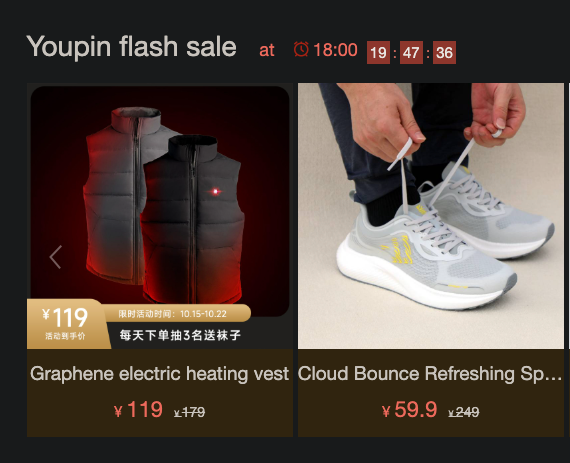The image size is (570, 463).
Task: Click the ¥119 sale price of the vest
Action: (x=138, y=410)
